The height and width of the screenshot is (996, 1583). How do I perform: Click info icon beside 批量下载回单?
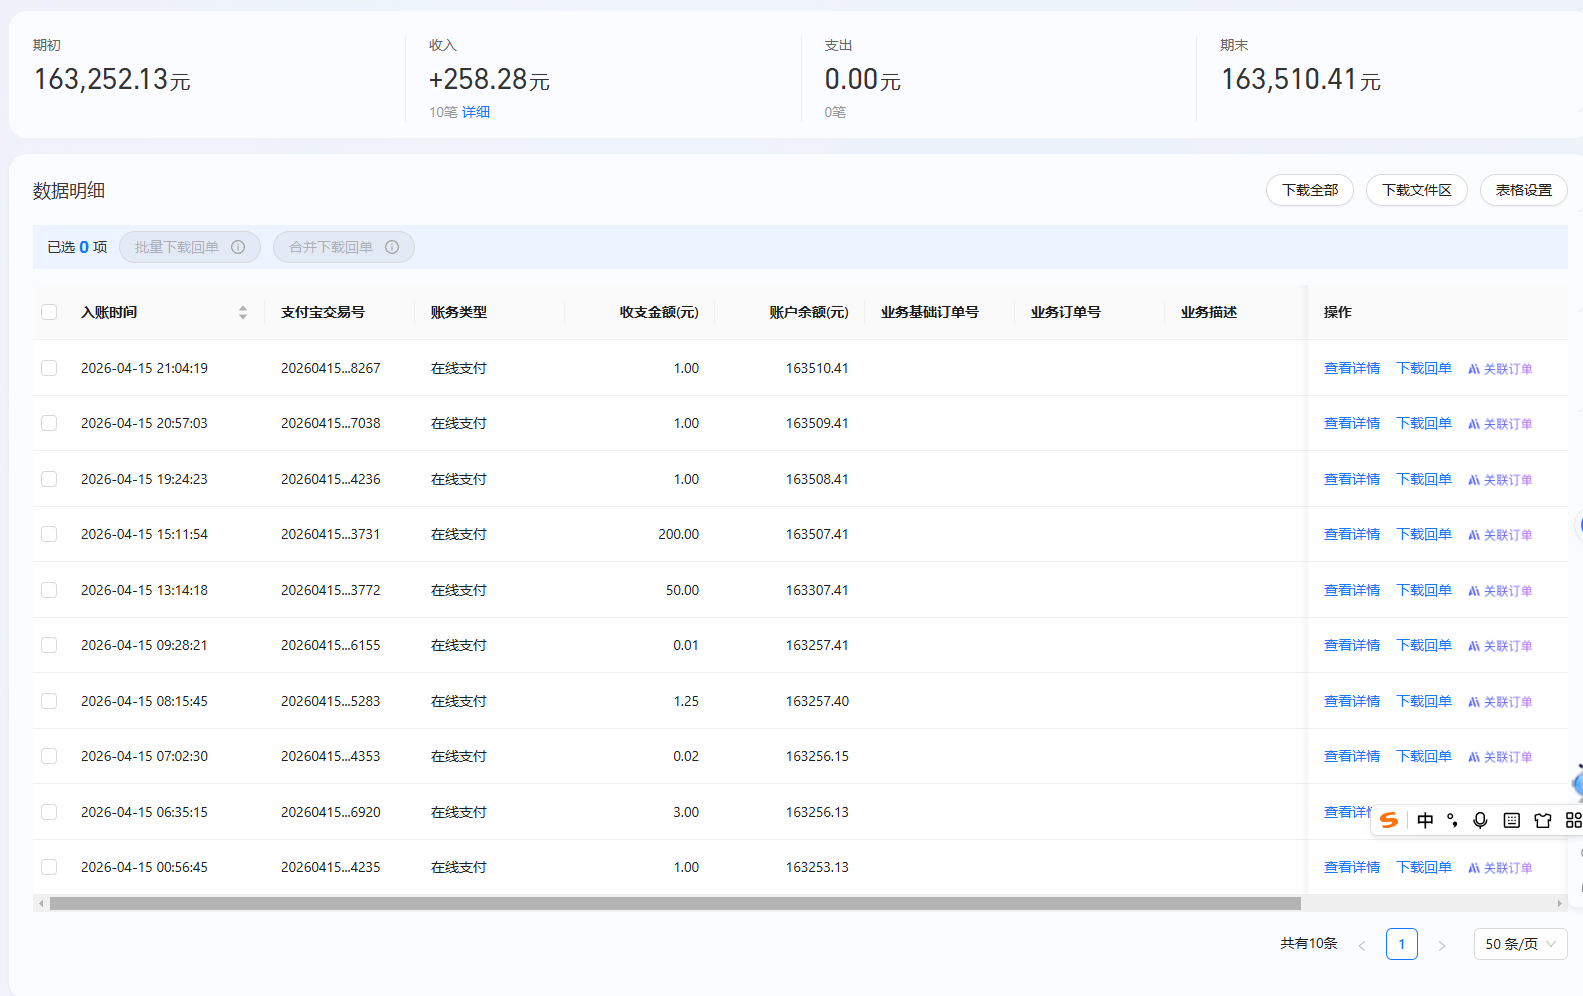[238, 247]
